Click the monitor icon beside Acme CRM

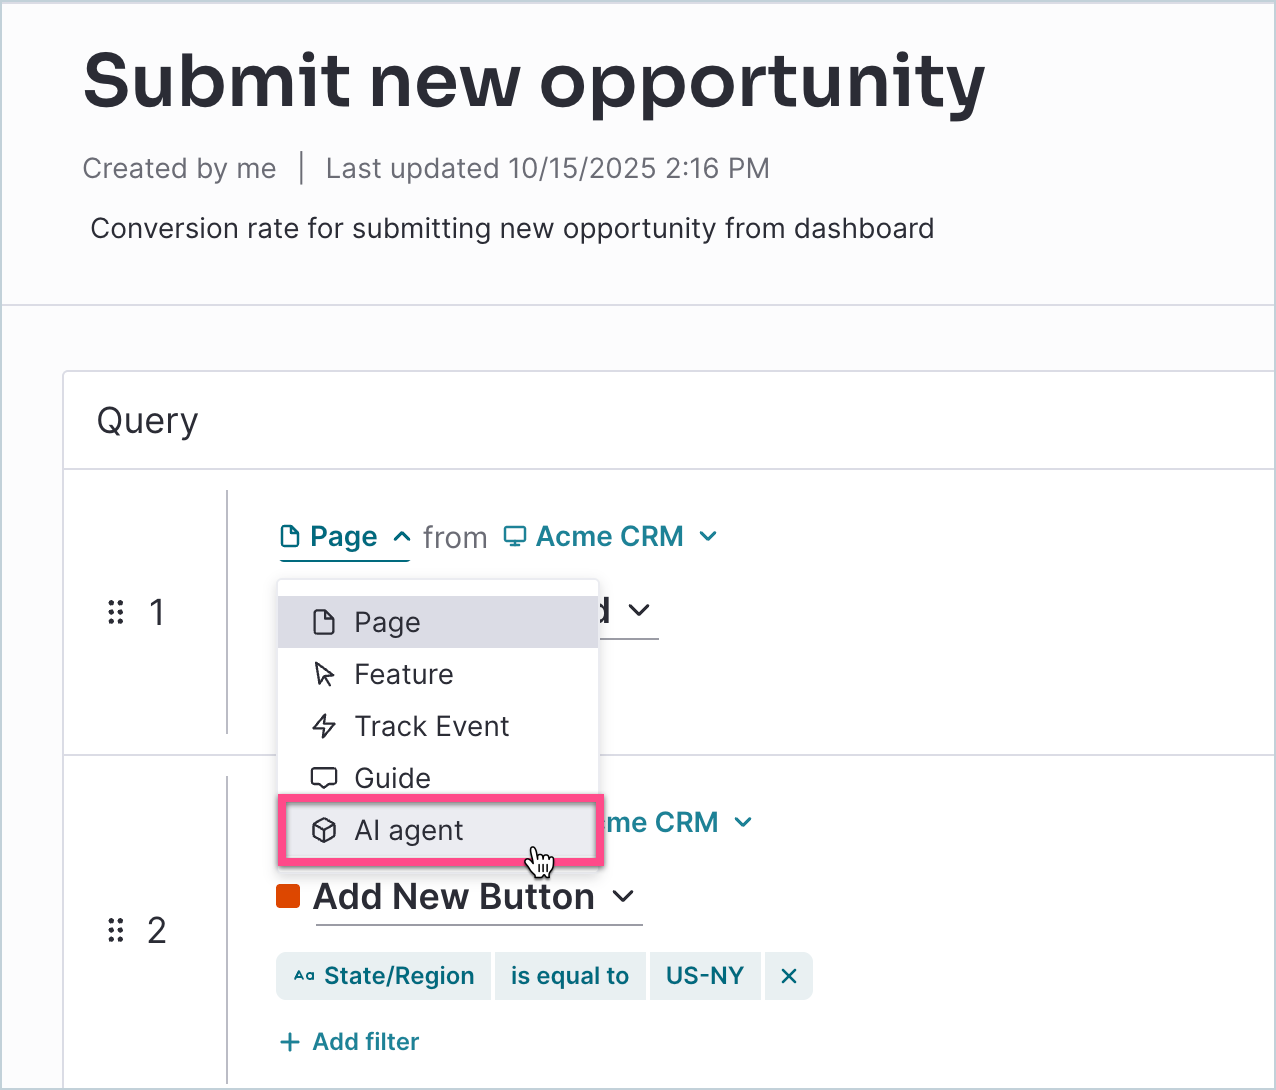coord(515,536)
